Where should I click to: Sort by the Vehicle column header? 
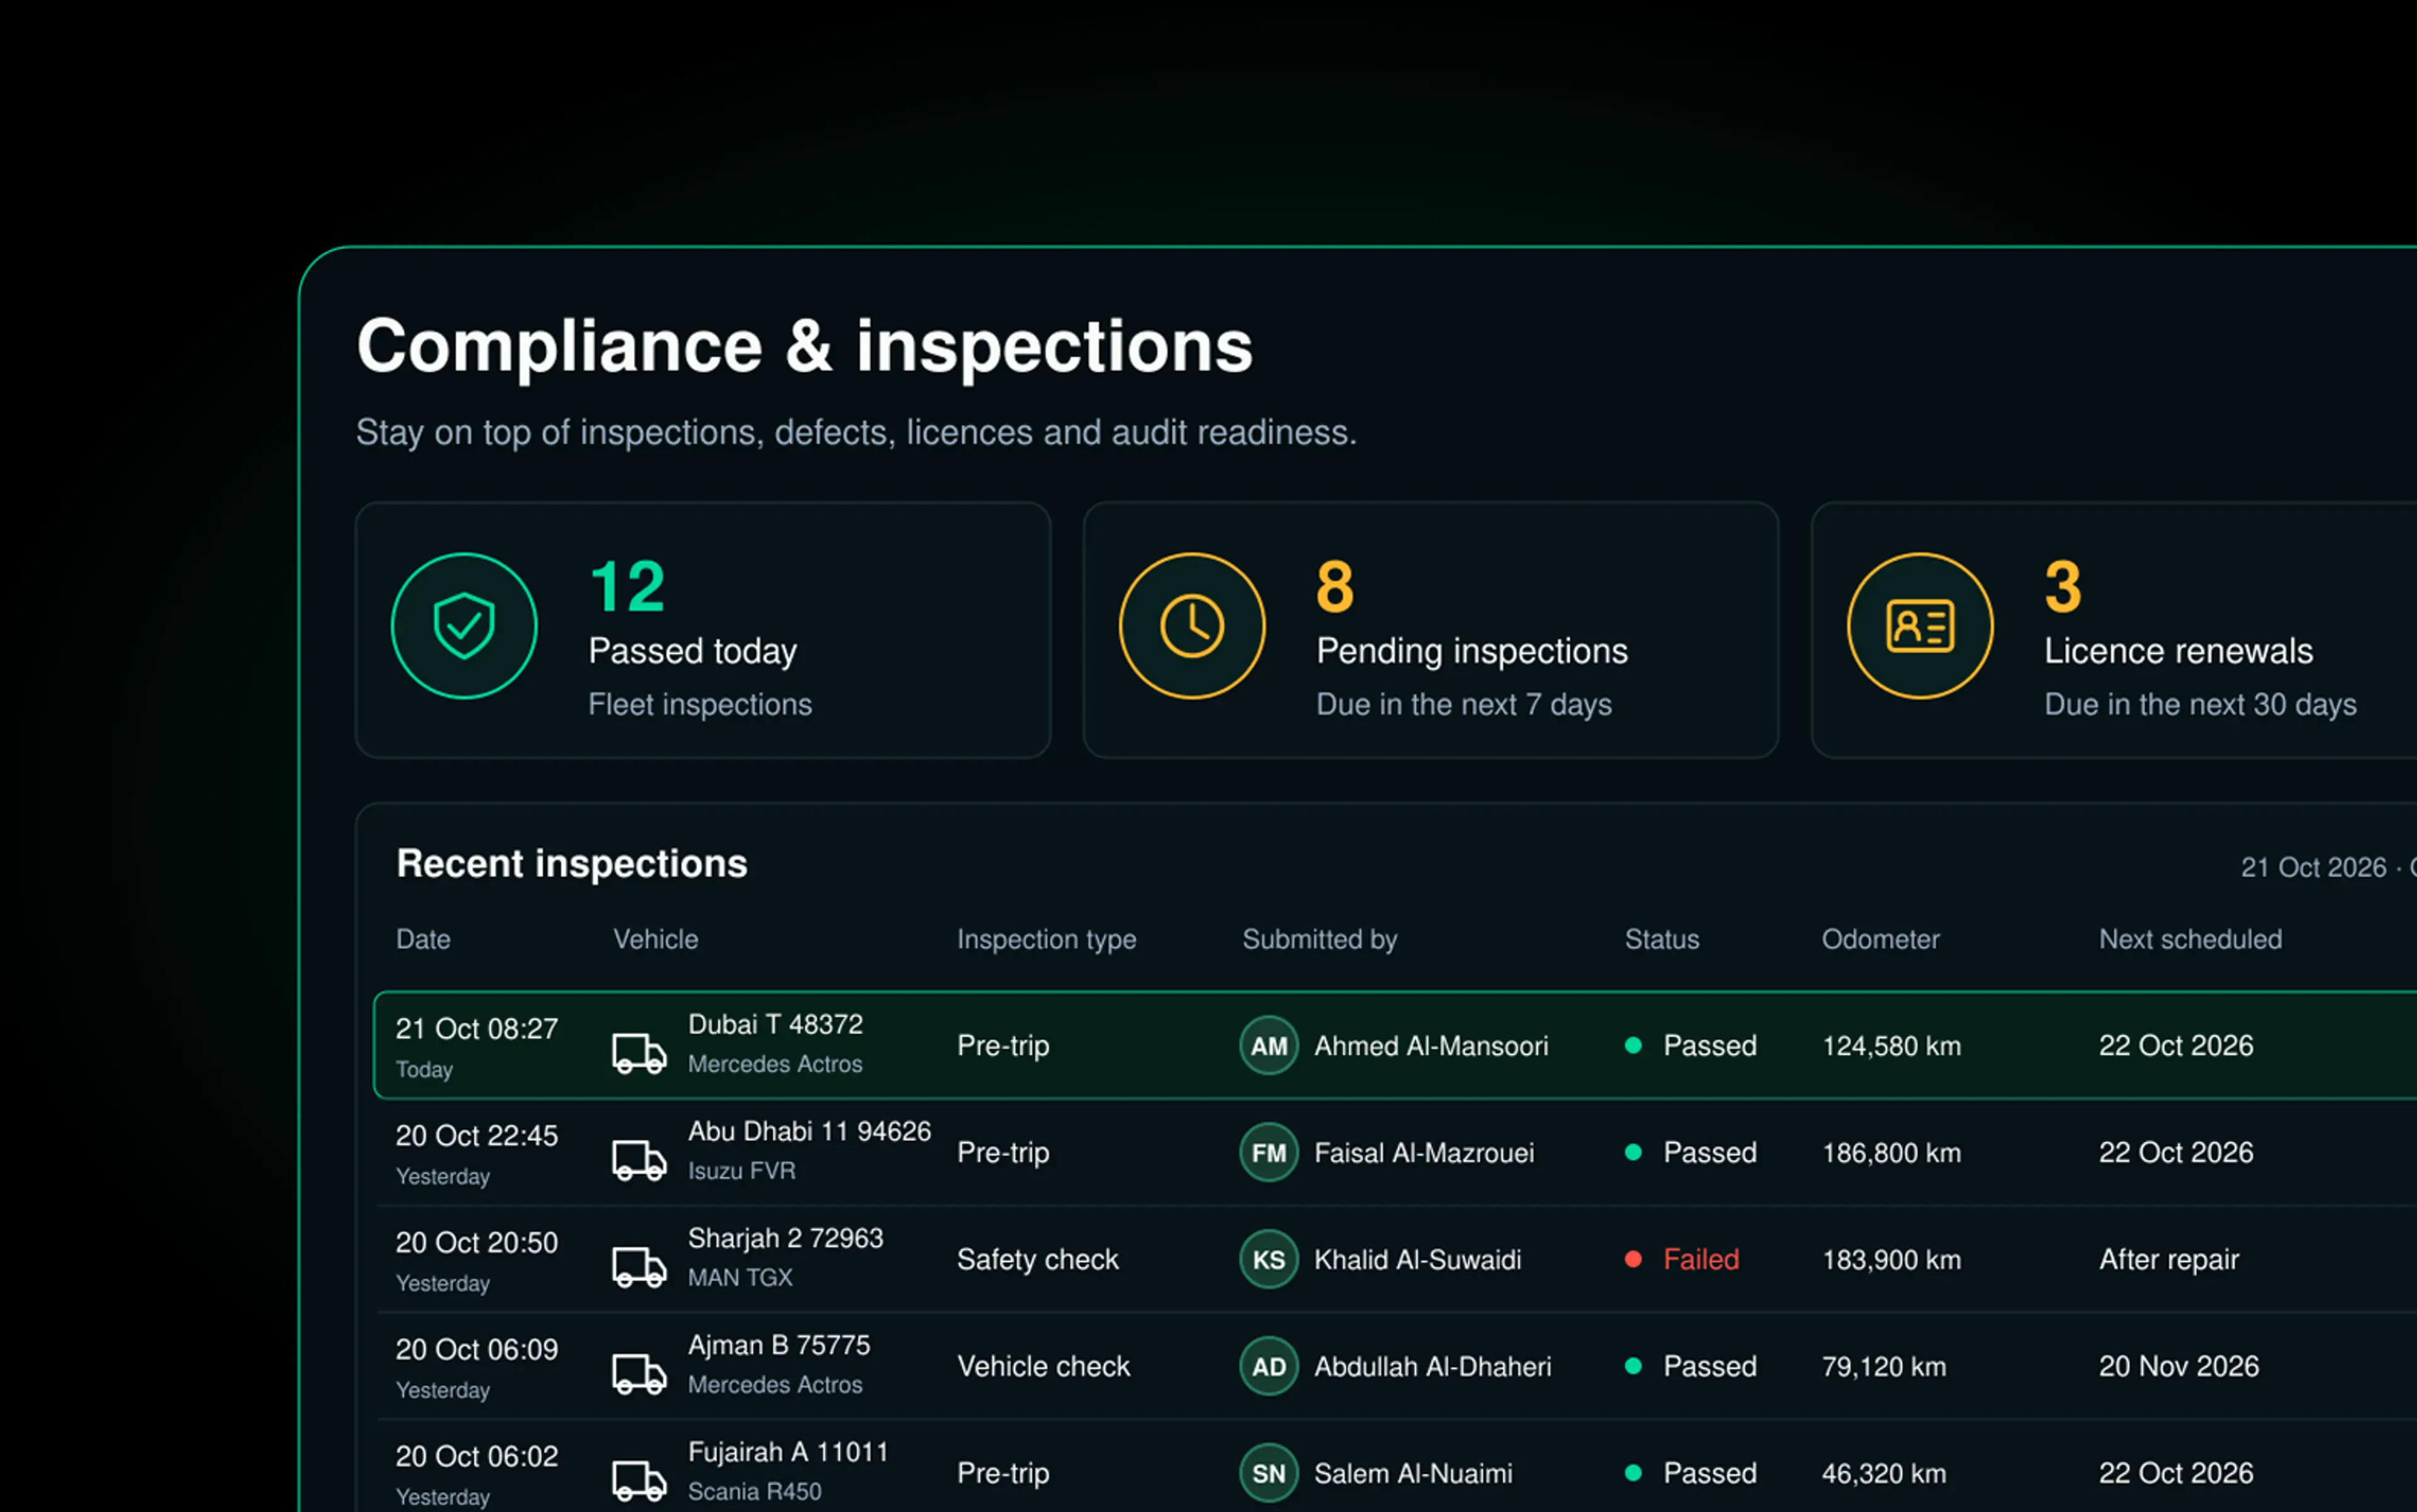point(656,939)
